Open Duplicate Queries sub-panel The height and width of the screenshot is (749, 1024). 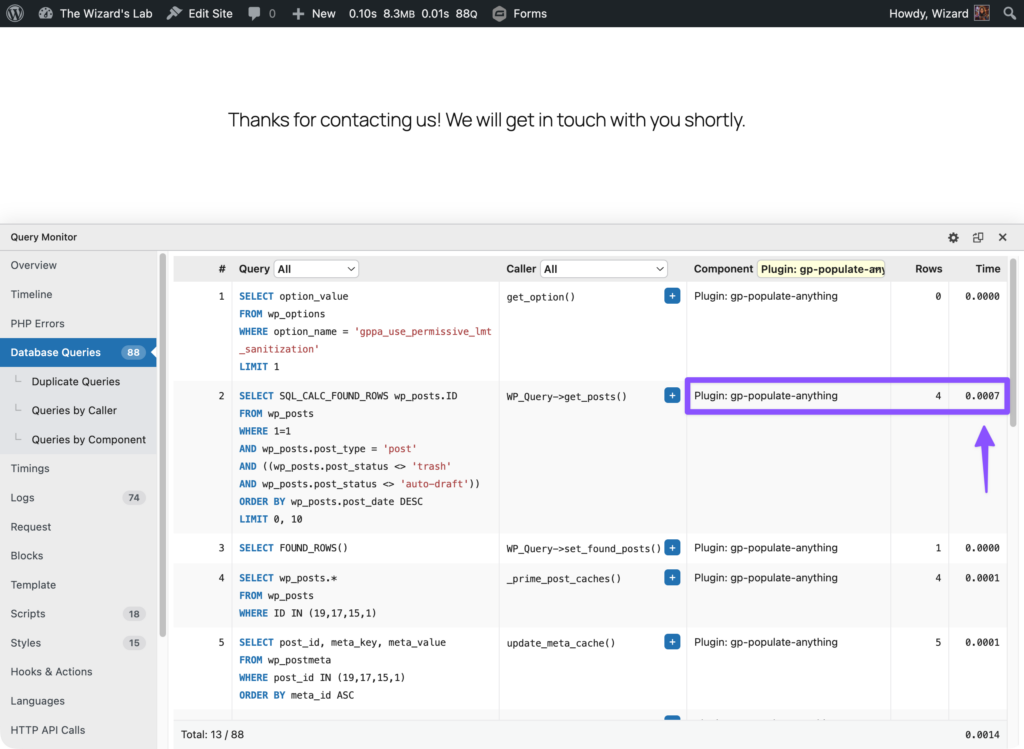coord(78,381)
